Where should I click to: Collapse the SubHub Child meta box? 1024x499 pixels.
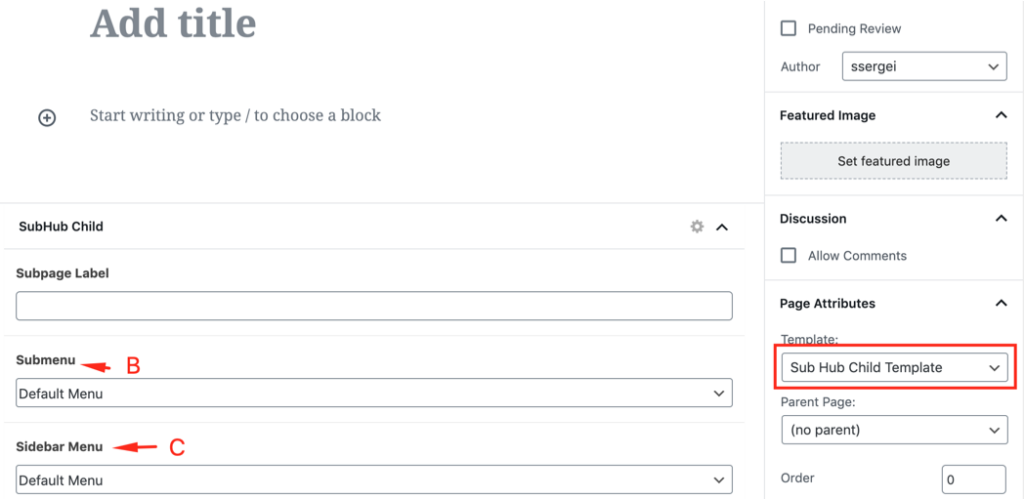tap(723, 227)
